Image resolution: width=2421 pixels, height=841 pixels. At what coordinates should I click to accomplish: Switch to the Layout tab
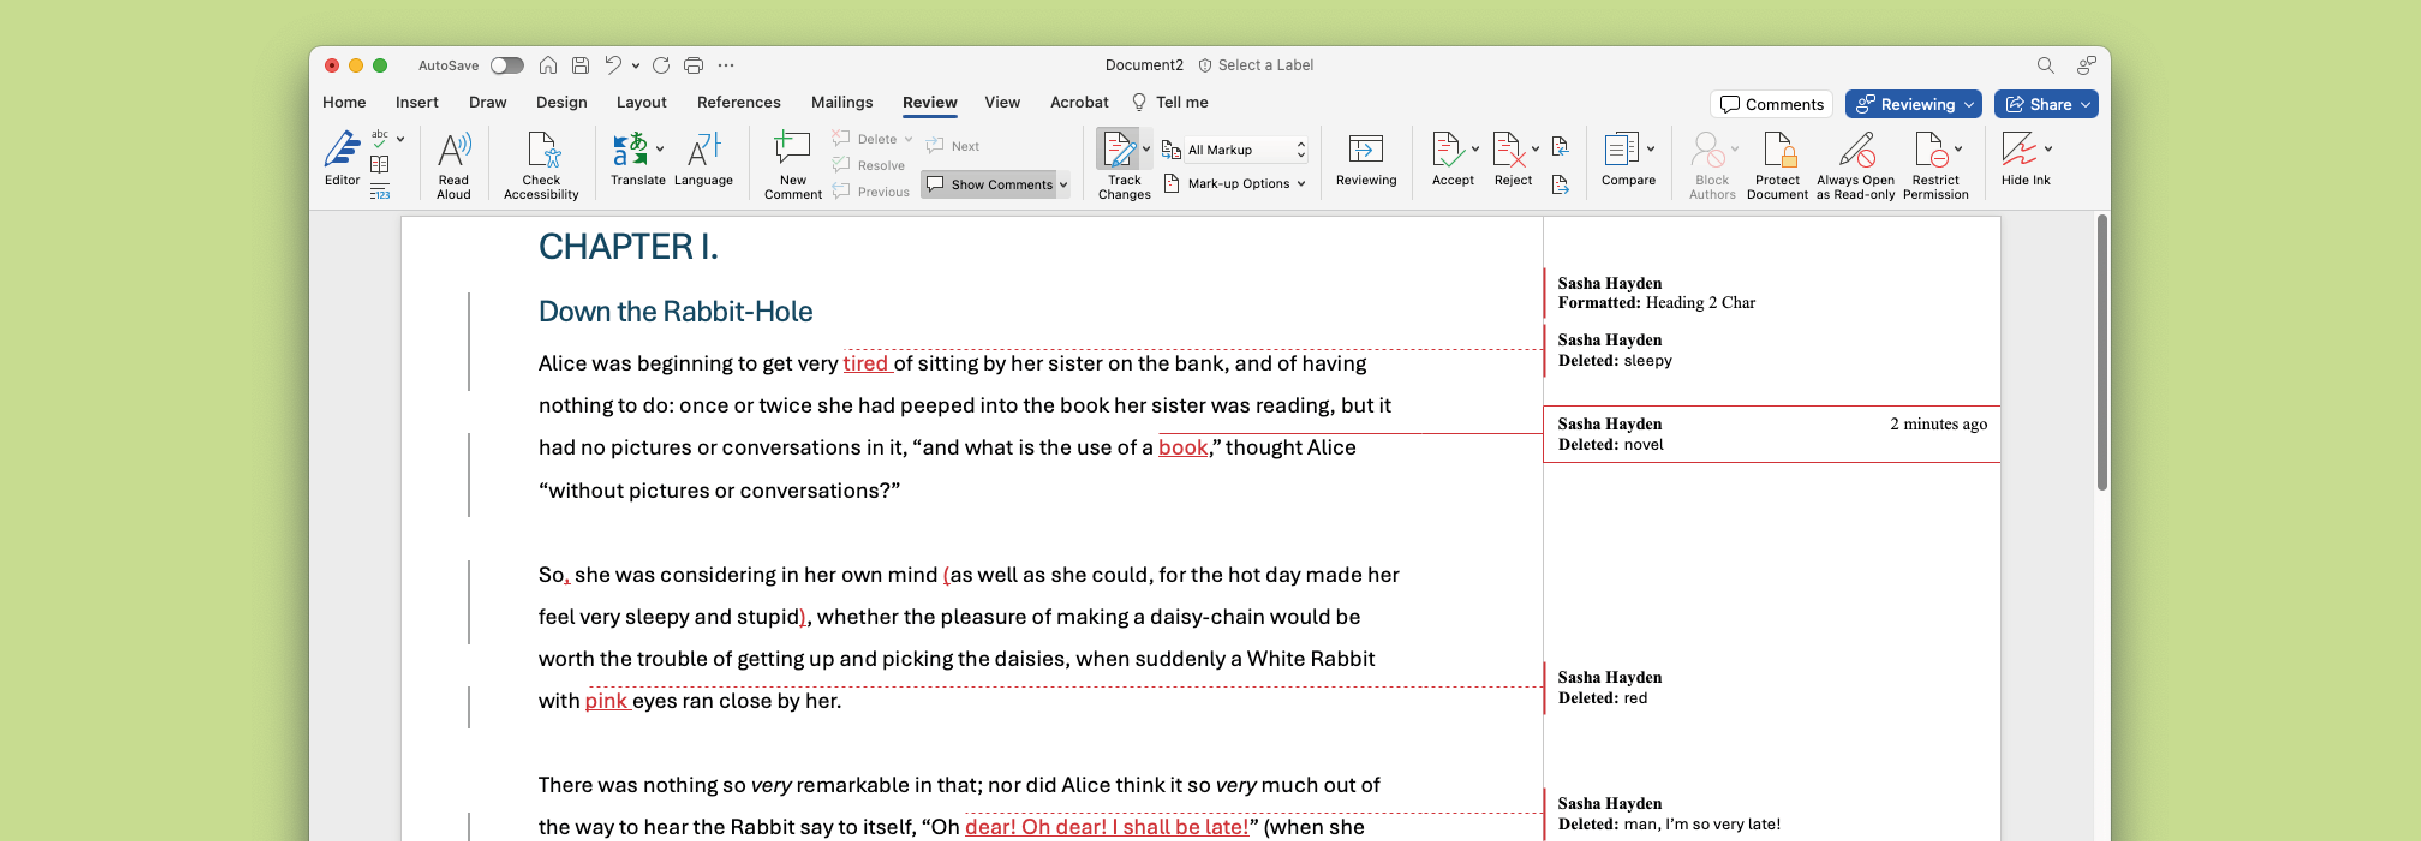coord(641,102)
